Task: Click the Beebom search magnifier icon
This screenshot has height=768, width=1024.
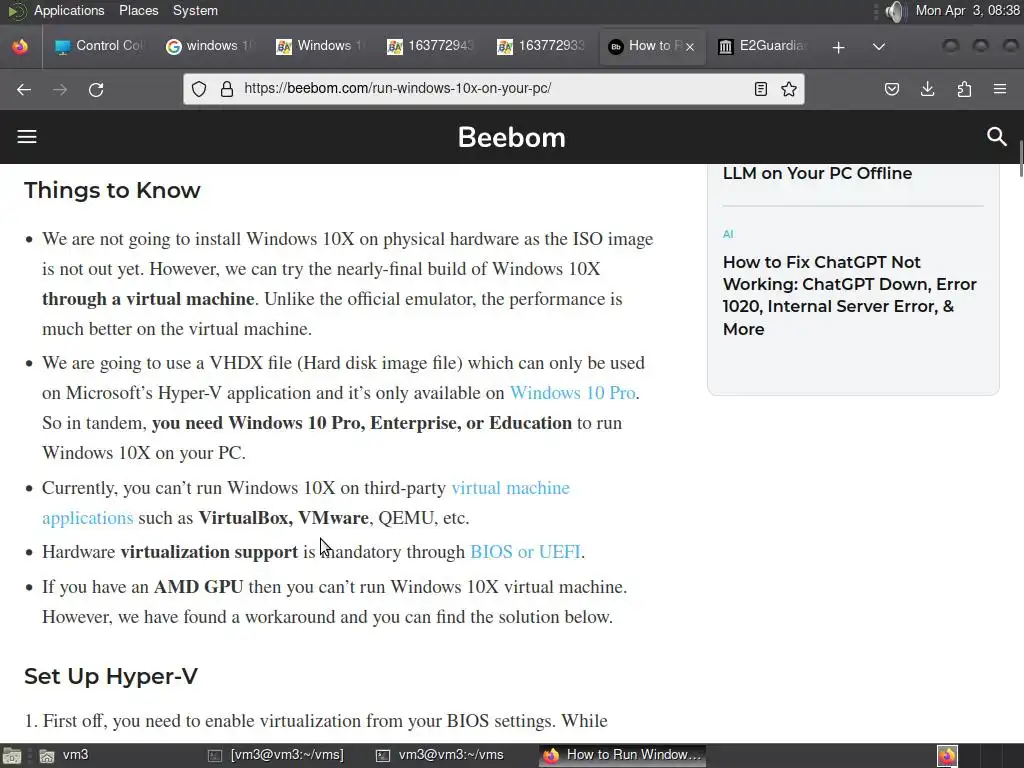Action: pyautogui.click(x=997, y=136)
